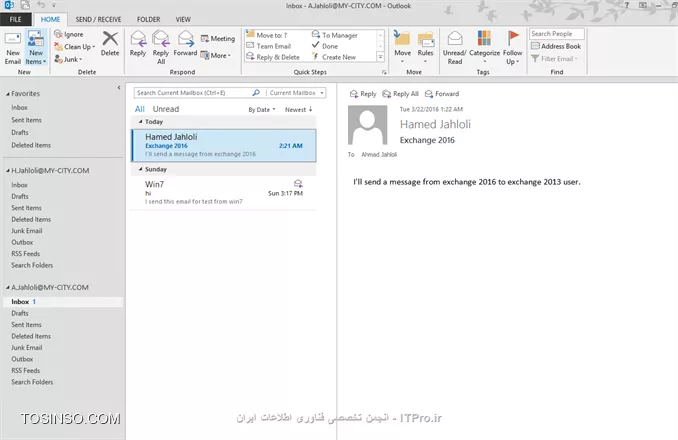678x440 pixels.
Task: Open Deleted Items under Favorites
Action: tap(31, 145)
